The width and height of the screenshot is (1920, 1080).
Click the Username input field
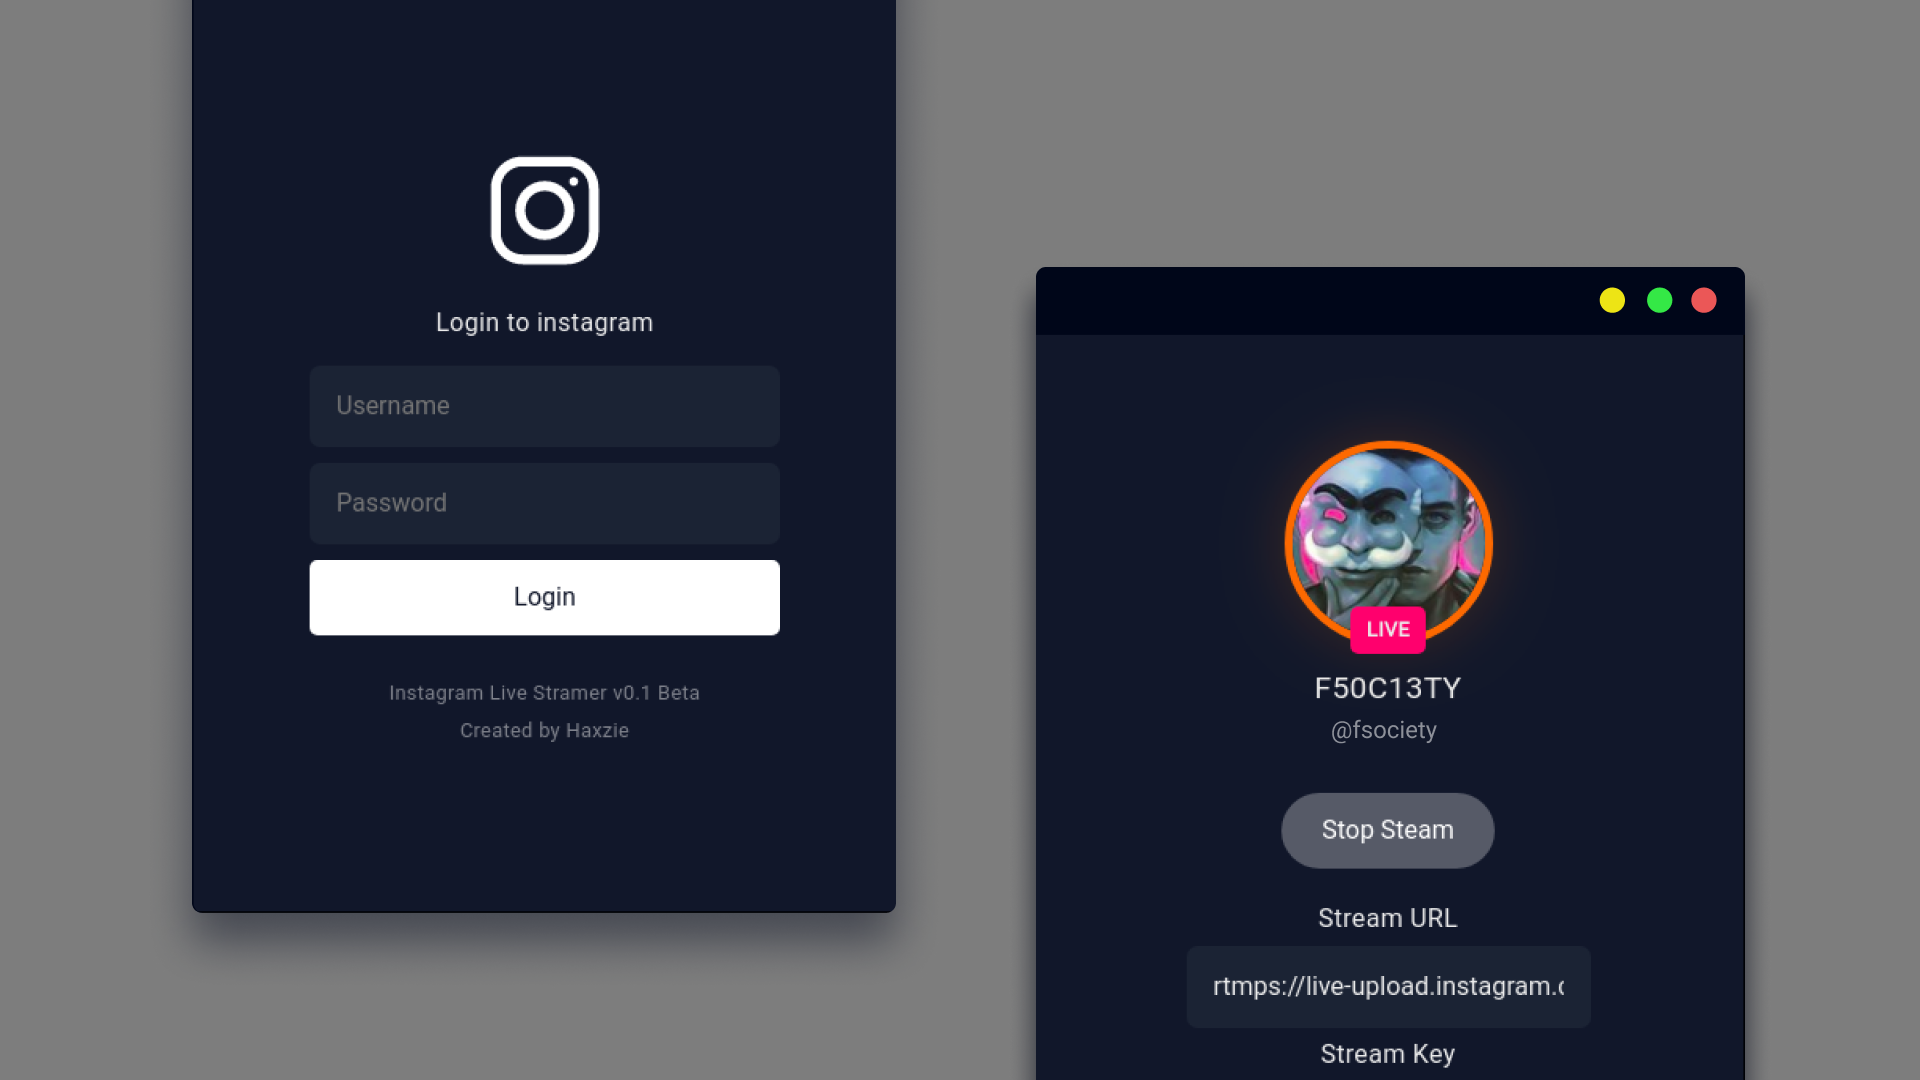point(545,405)
